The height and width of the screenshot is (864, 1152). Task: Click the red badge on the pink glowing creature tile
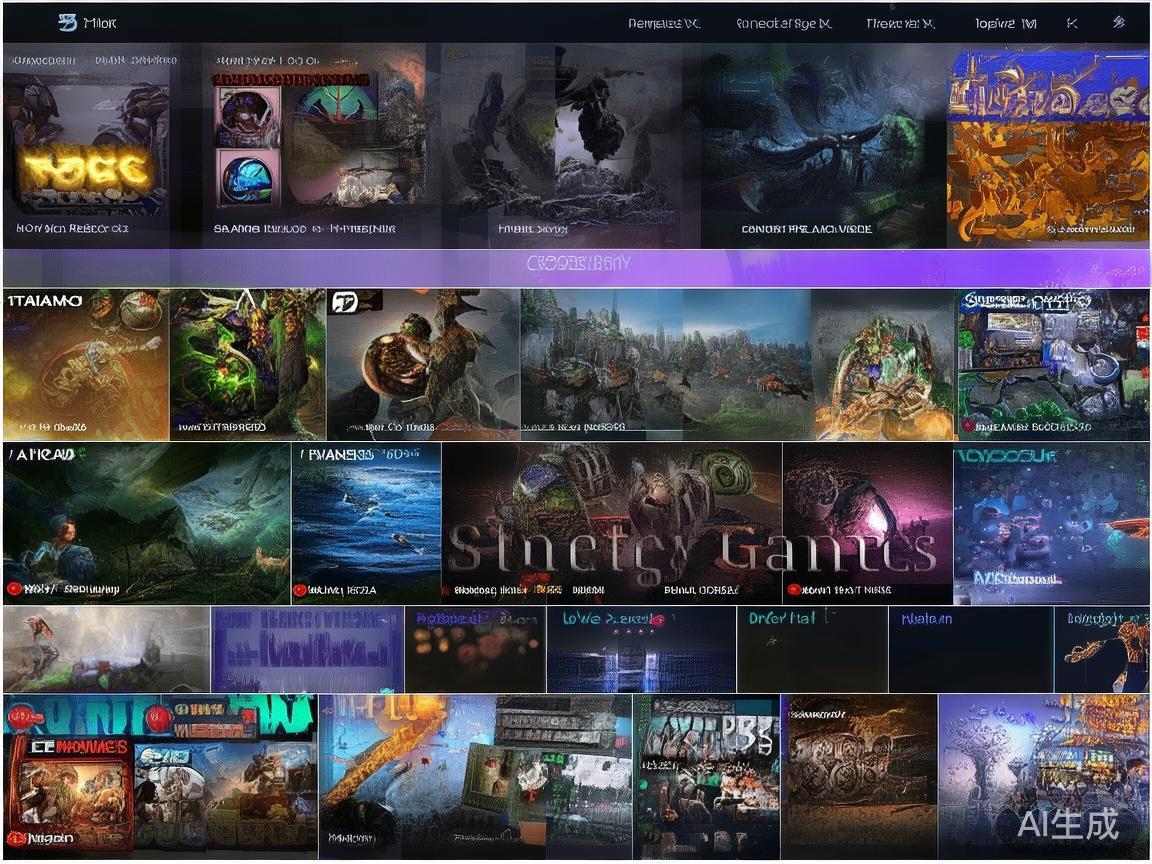794,590
